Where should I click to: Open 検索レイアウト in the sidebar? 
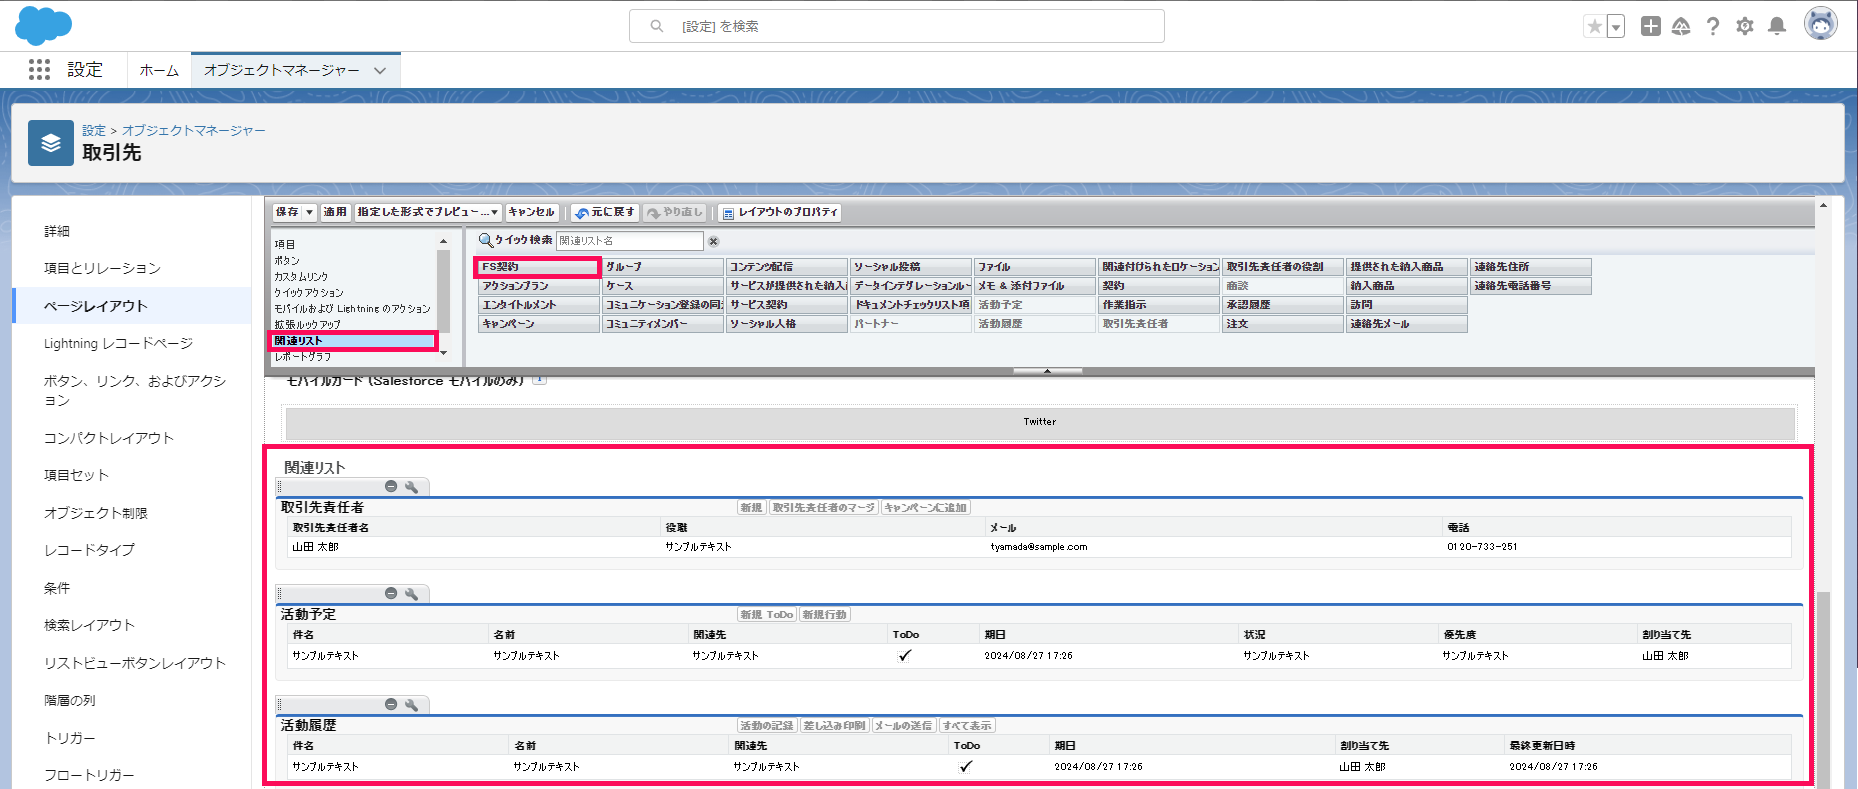pyautogui.click(x=89, y=625)
